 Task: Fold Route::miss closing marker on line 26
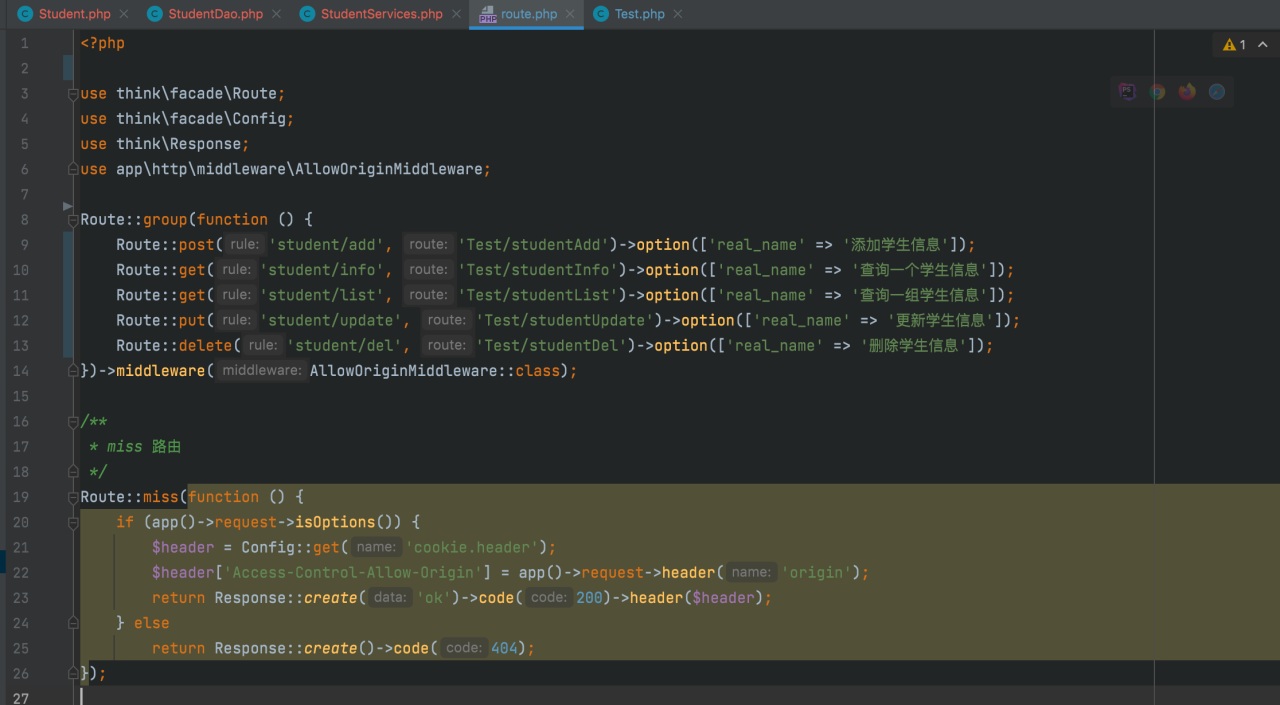point(72,673)
